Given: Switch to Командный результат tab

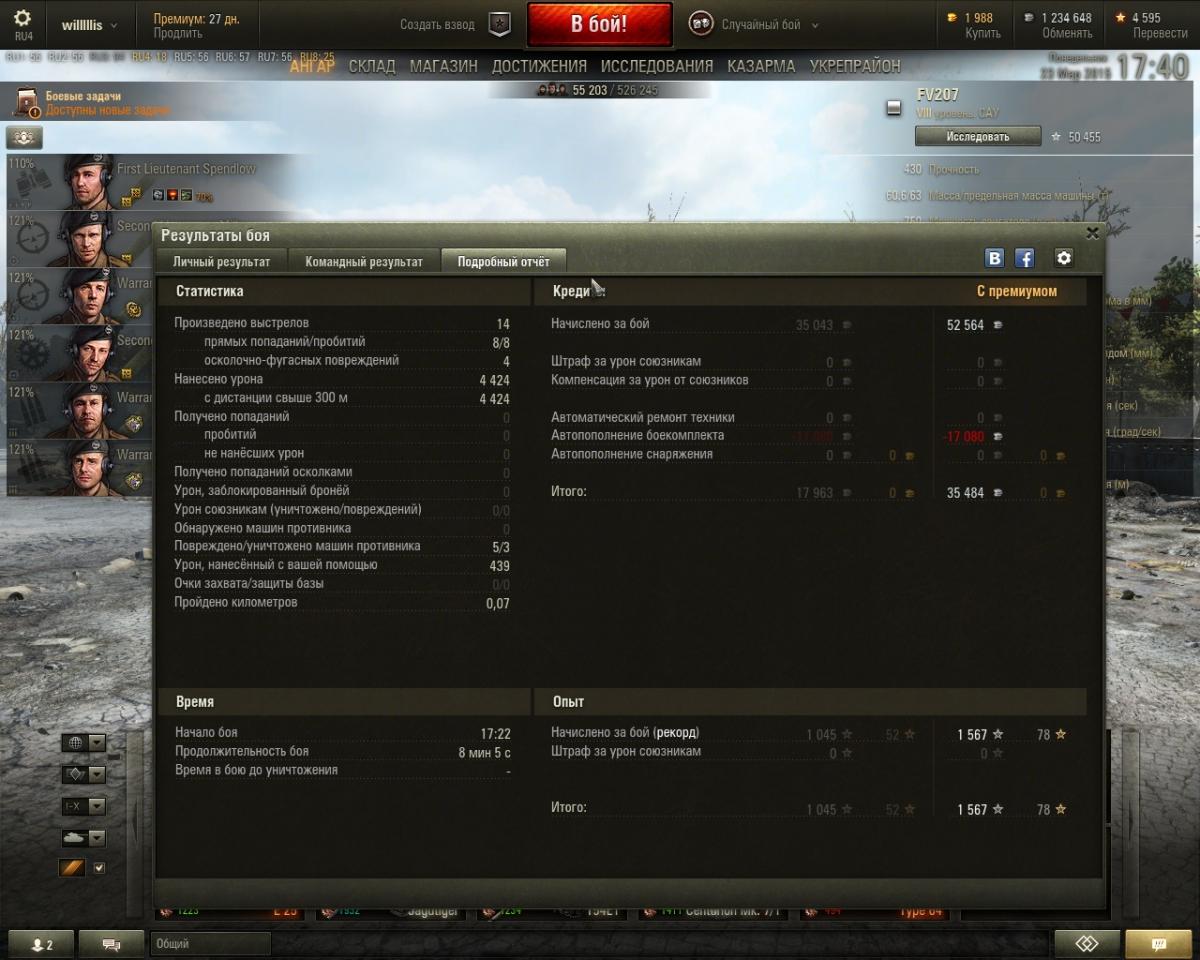Looking at the screenshot, I should [364, 262].
